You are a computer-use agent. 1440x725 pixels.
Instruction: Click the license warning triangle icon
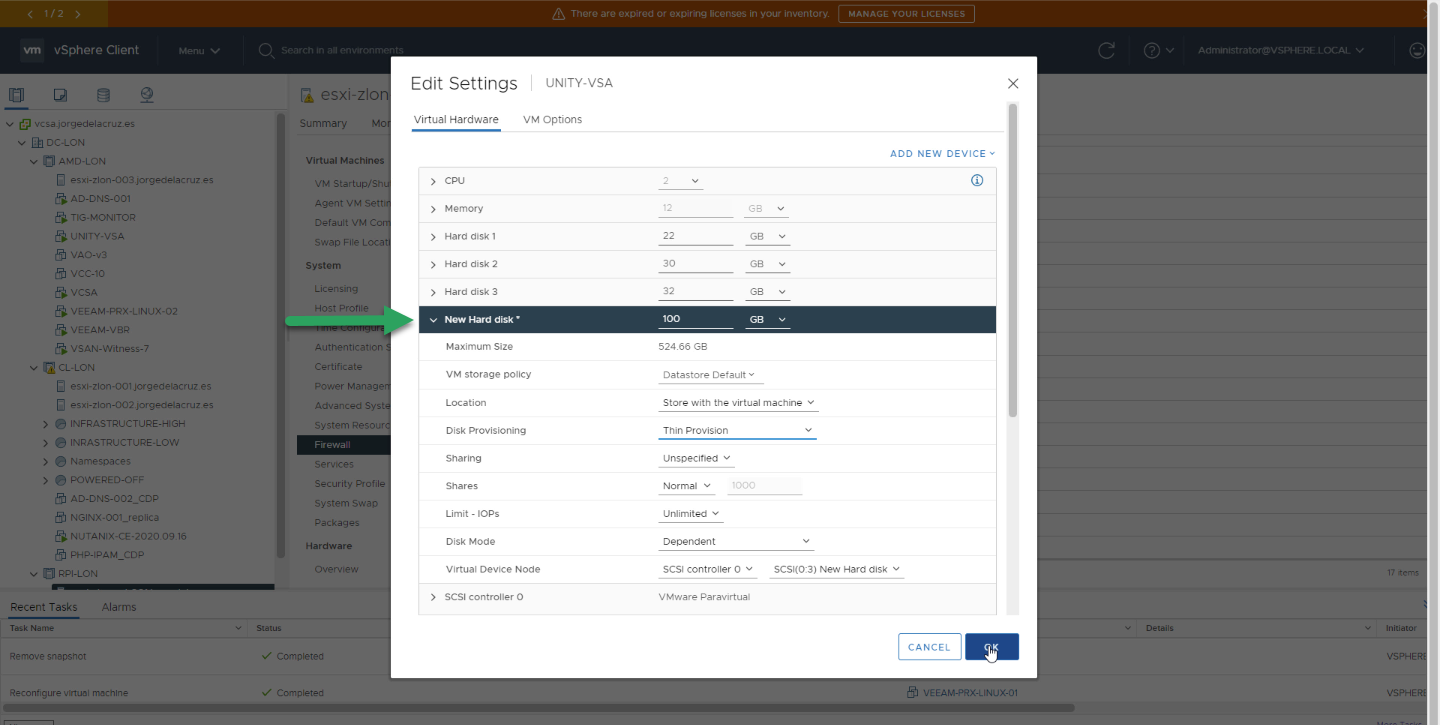click(558, 14)
